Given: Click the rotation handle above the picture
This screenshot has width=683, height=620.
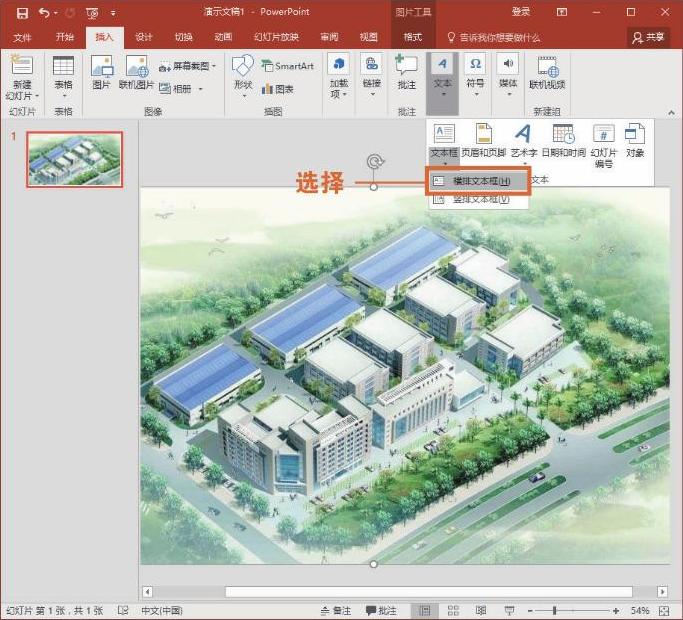Looking at the screenshot, I should point(374,161).
